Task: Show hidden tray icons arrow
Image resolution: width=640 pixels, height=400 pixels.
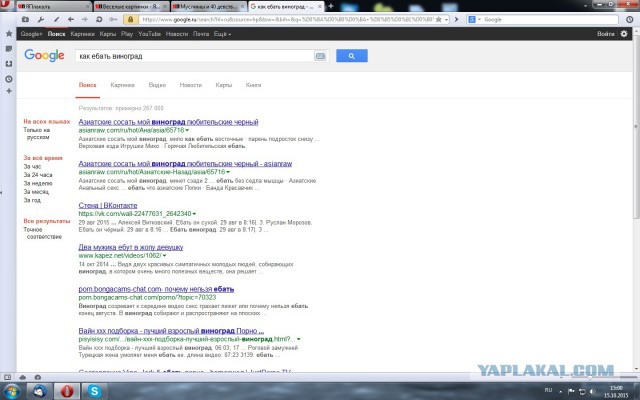Action: (560, 391)
